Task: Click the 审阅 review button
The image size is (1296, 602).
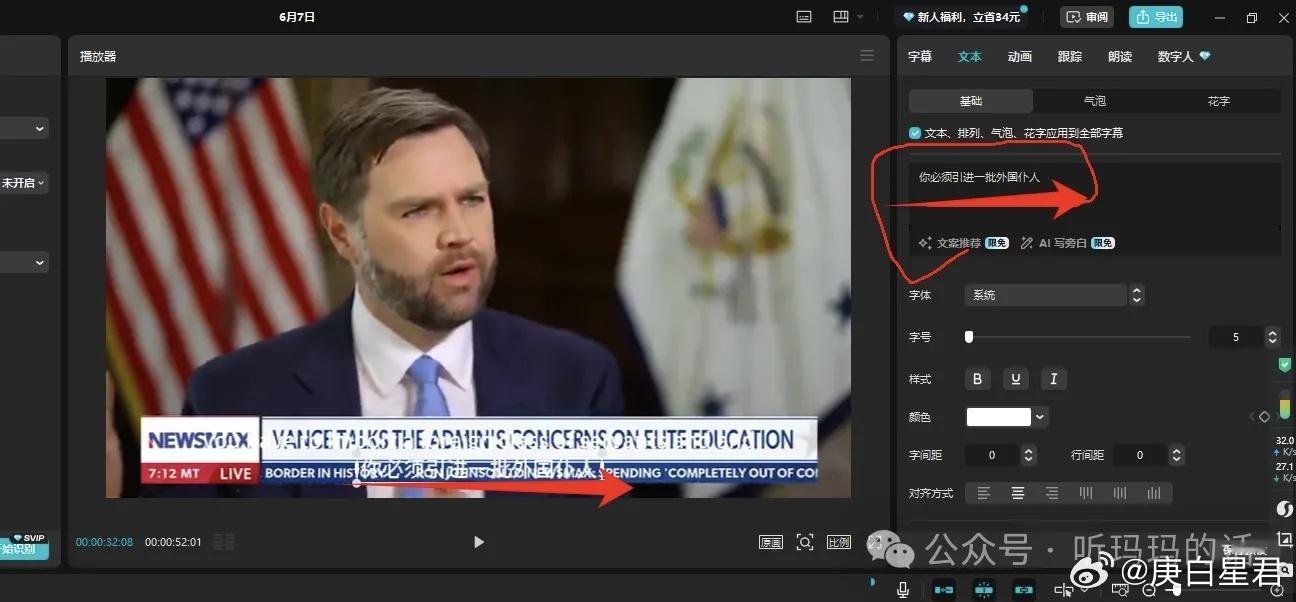Action: coord(1087,17)
